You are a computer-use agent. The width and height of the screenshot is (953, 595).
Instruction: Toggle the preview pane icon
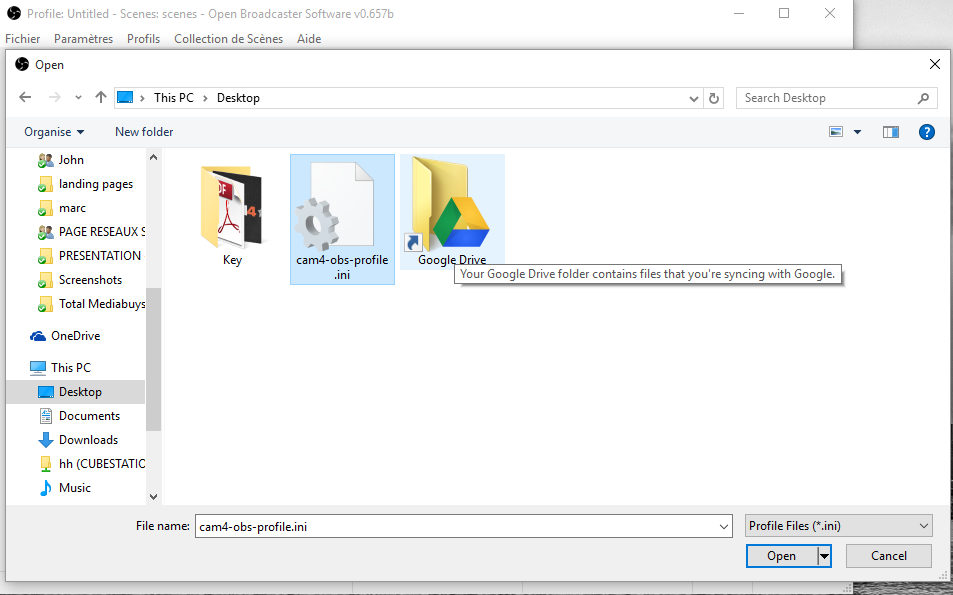click(x=890, y=132)
